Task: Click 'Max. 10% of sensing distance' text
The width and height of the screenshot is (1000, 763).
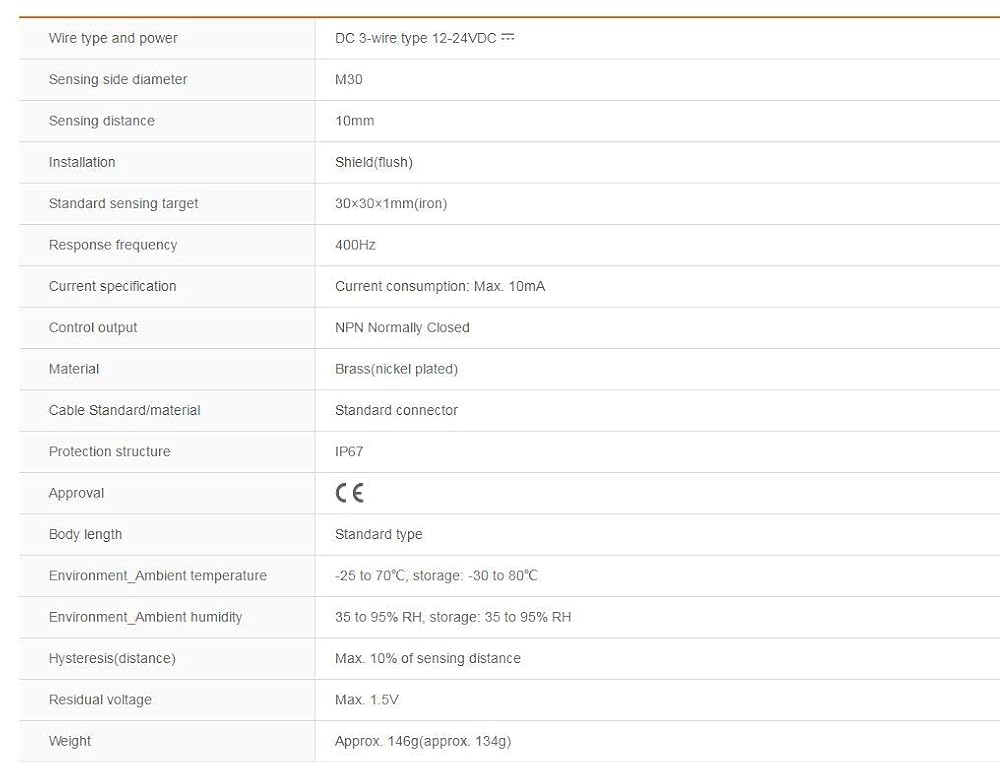Action: click(x=428, y=658)
